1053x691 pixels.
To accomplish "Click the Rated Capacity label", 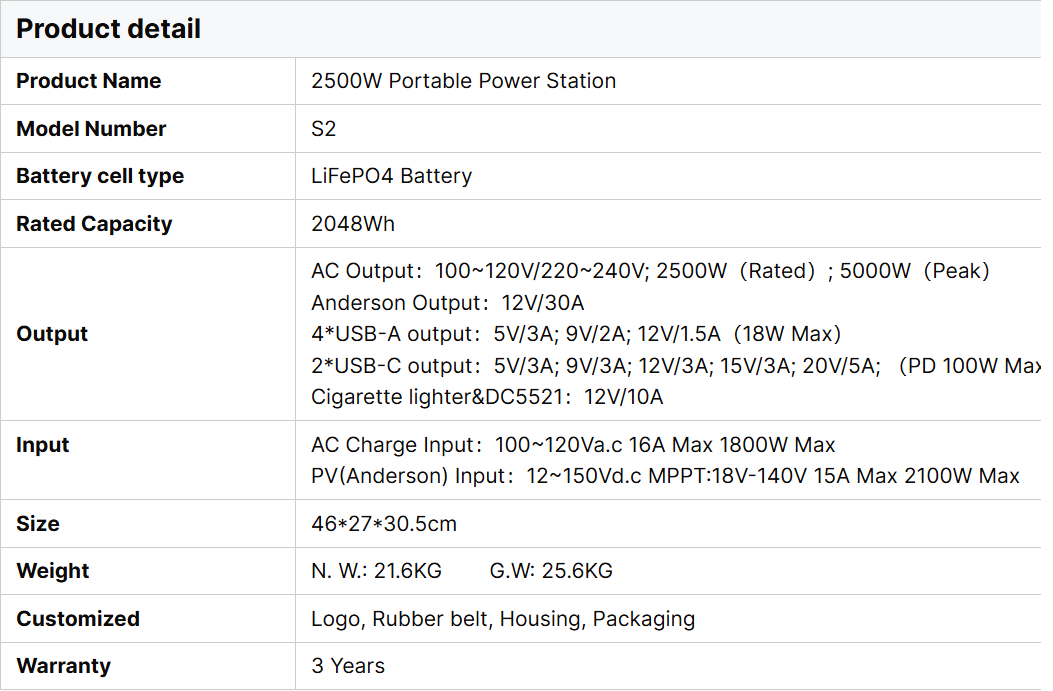I will click(94, 224).
